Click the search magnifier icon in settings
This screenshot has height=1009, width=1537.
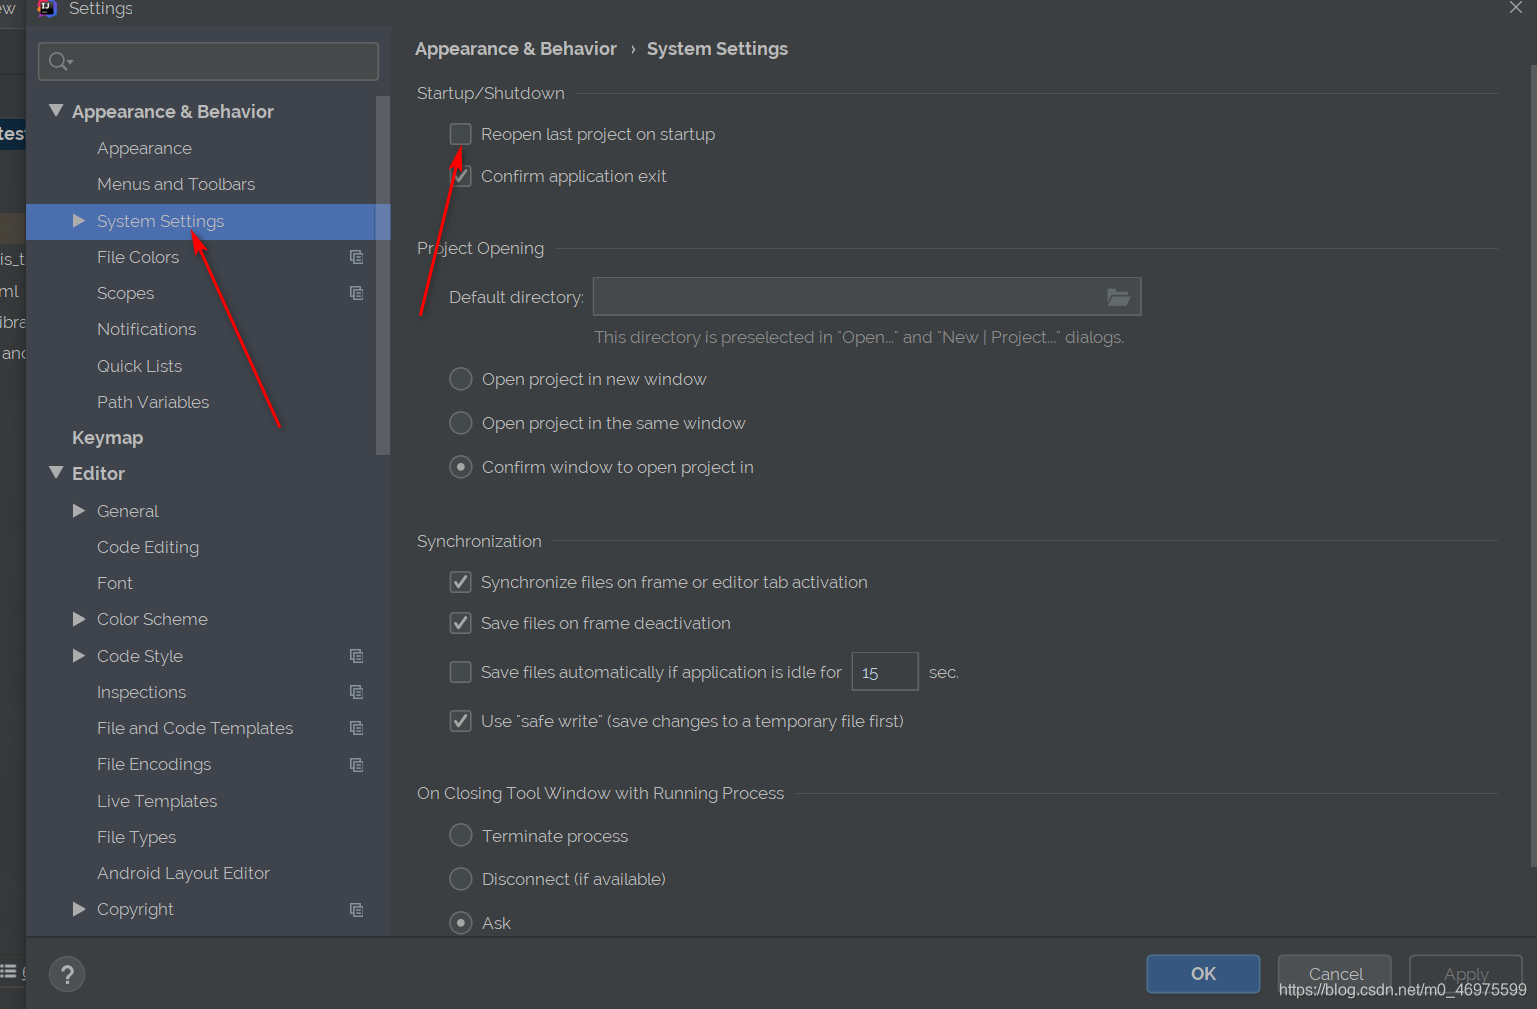pos(60,61)
